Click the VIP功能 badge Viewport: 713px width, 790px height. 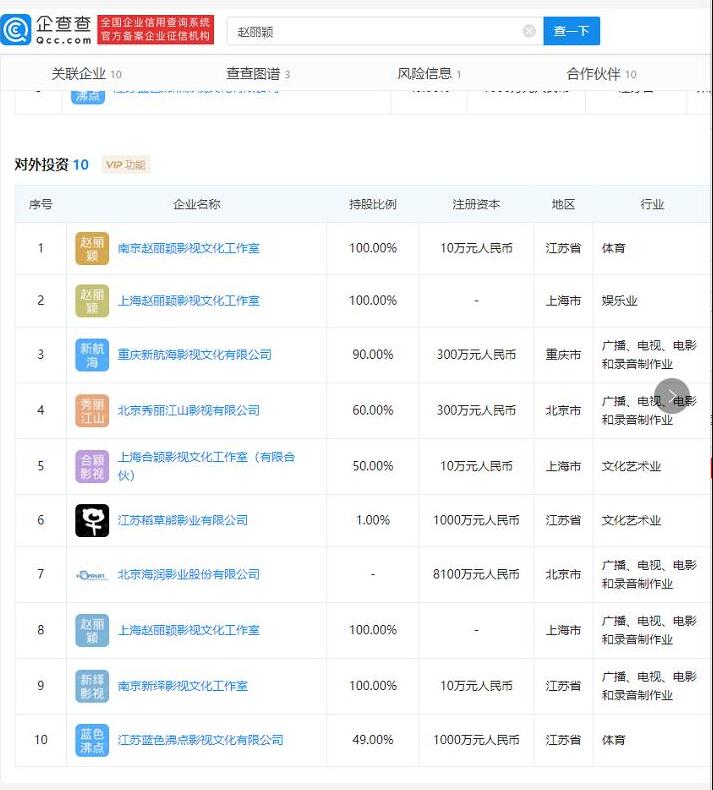click(x=125, y=165)
